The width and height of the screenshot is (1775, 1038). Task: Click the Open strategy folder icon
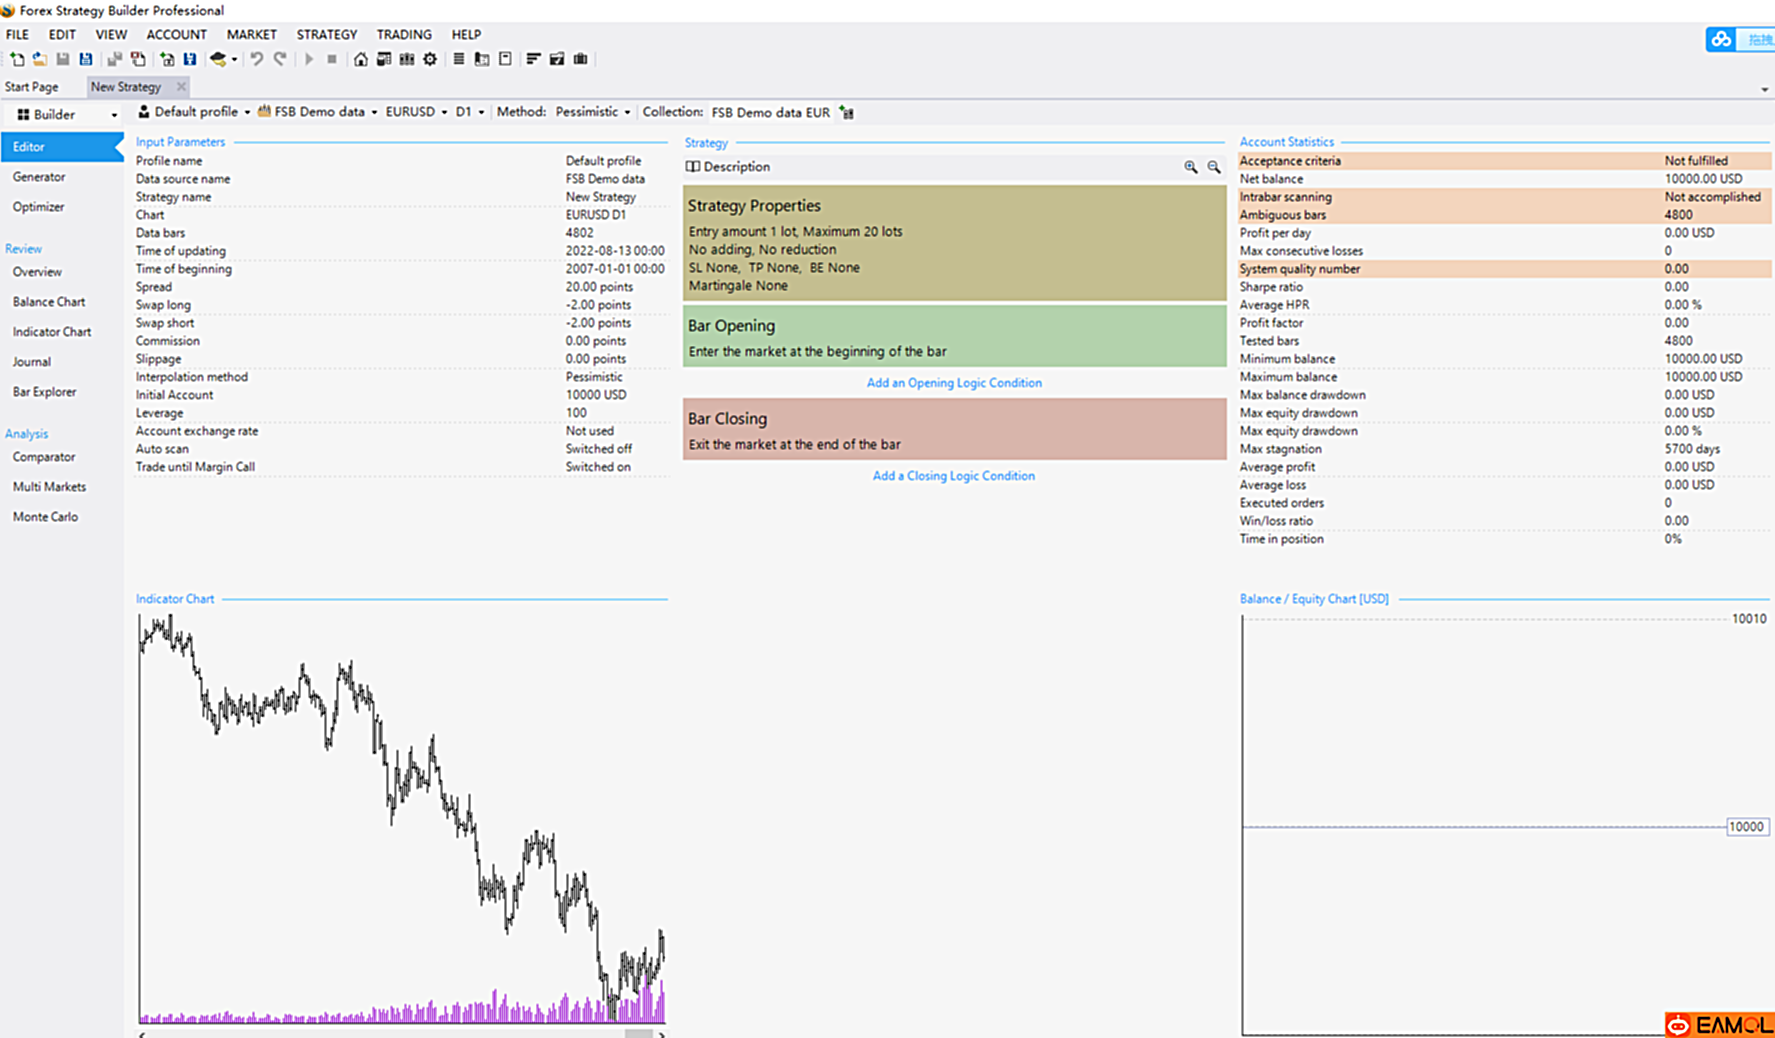point(40,59)
